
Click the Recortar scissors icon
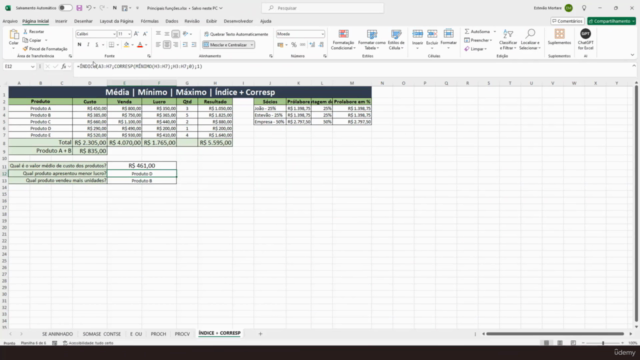tap(25, 31)
